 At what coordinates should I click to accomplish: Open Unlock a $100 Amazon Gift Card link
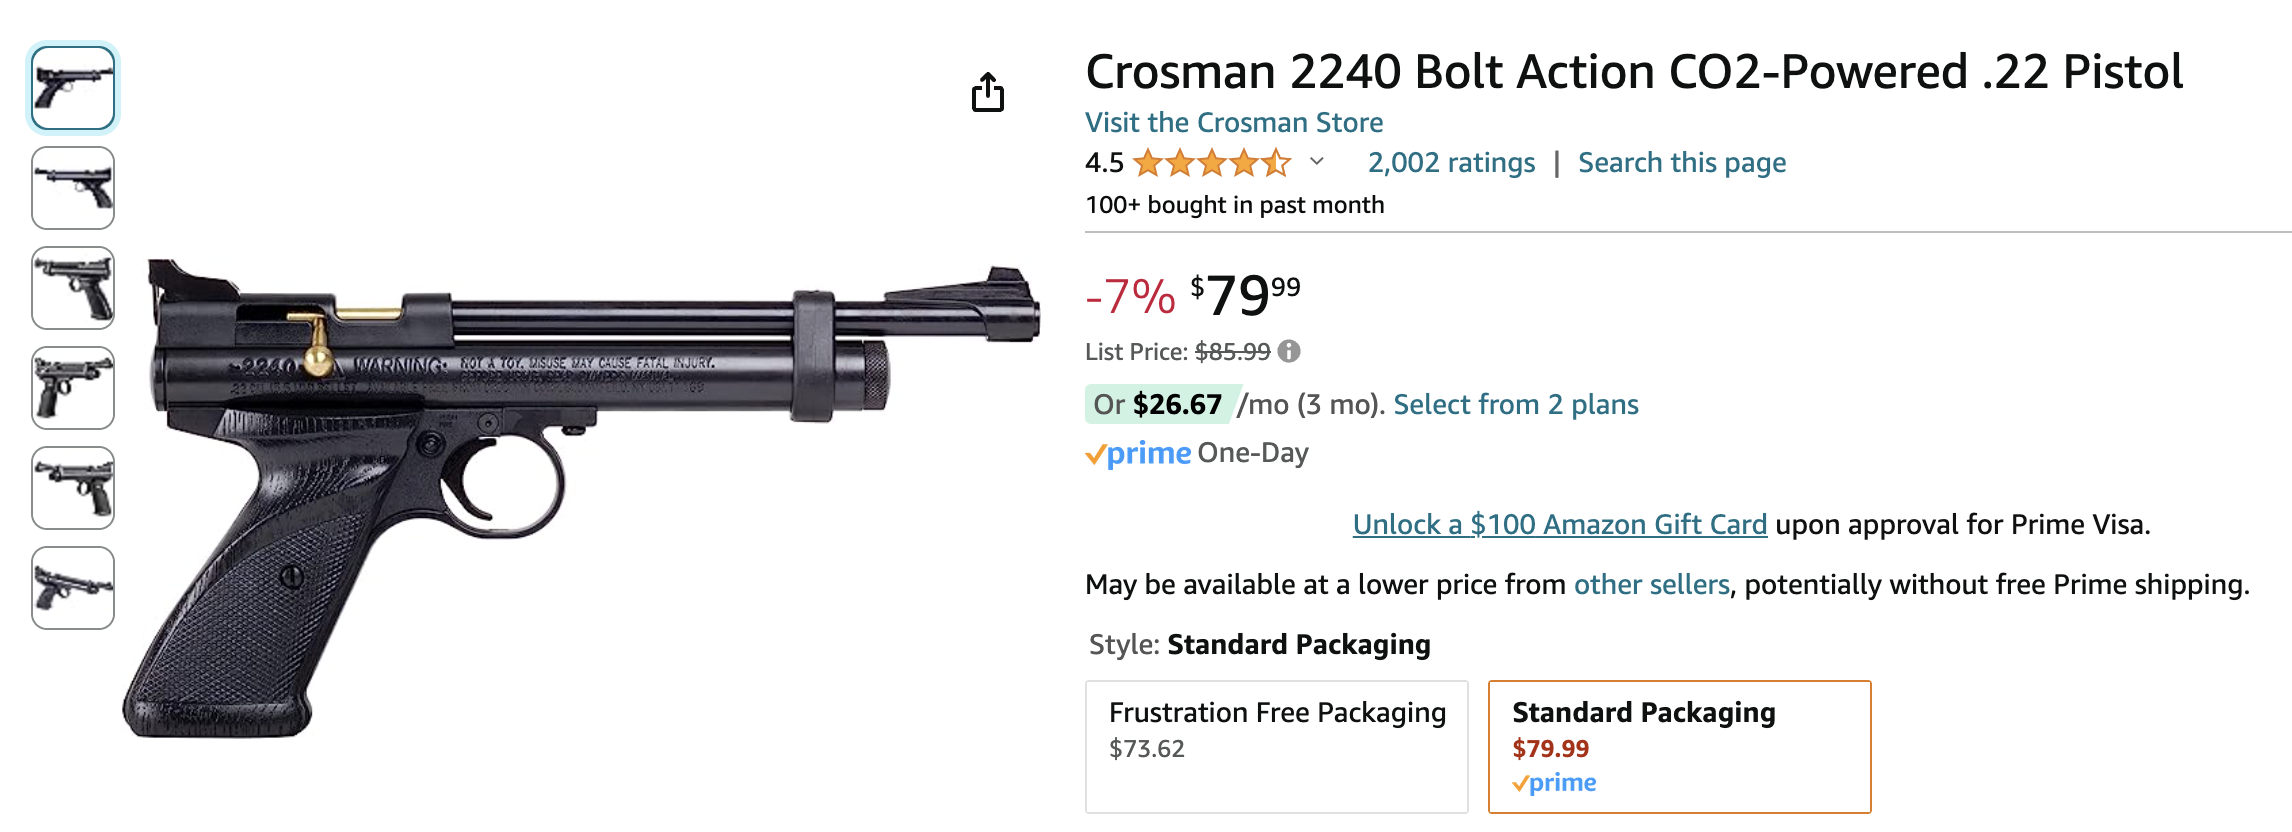[1560, 524]
